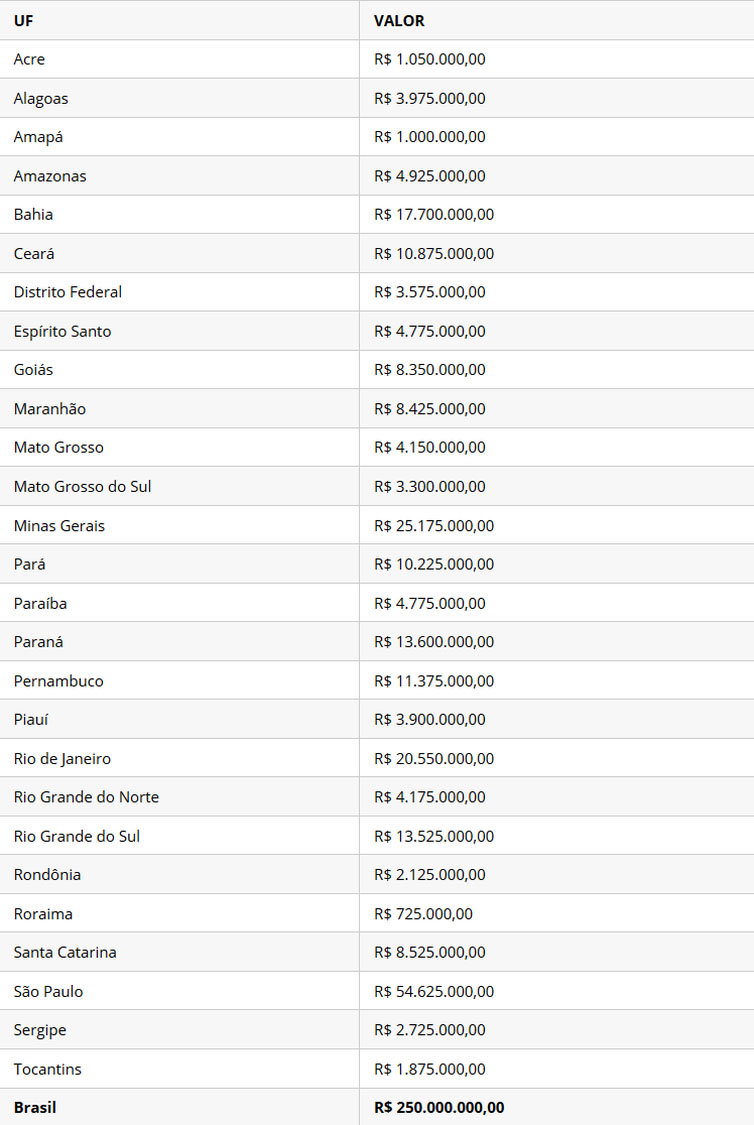Click Minas Gerais value R$ 25.175.000,00
This screenshot has width=754, height=1125.
(434, 525)
